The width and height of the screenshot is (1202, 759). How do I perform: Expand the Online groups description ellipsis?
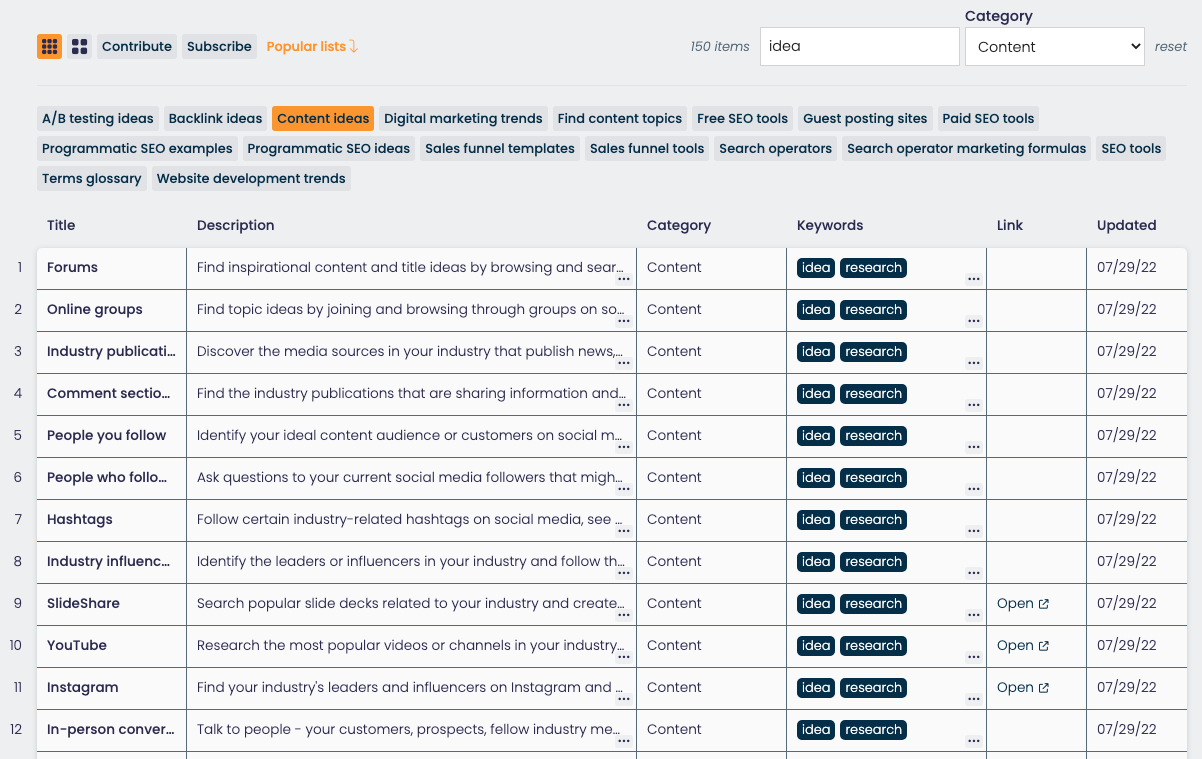624,321
